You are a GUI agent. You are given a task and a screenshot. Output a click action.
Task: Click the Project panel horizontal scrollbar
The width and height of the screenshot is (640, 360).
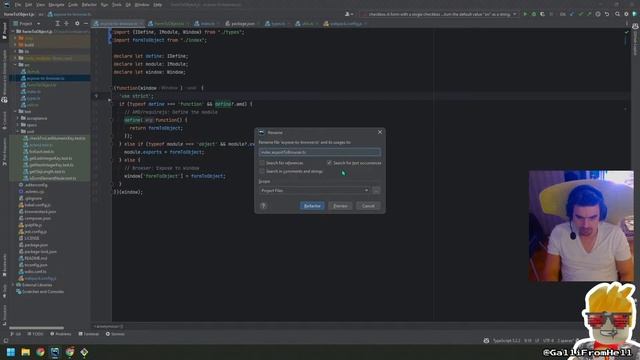(37, 328)
